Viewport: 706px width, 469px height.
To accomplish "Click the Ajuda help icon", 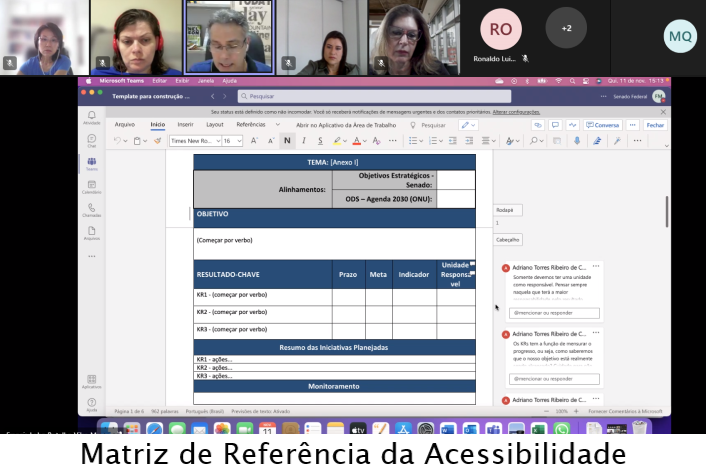I will coord(91,403).
